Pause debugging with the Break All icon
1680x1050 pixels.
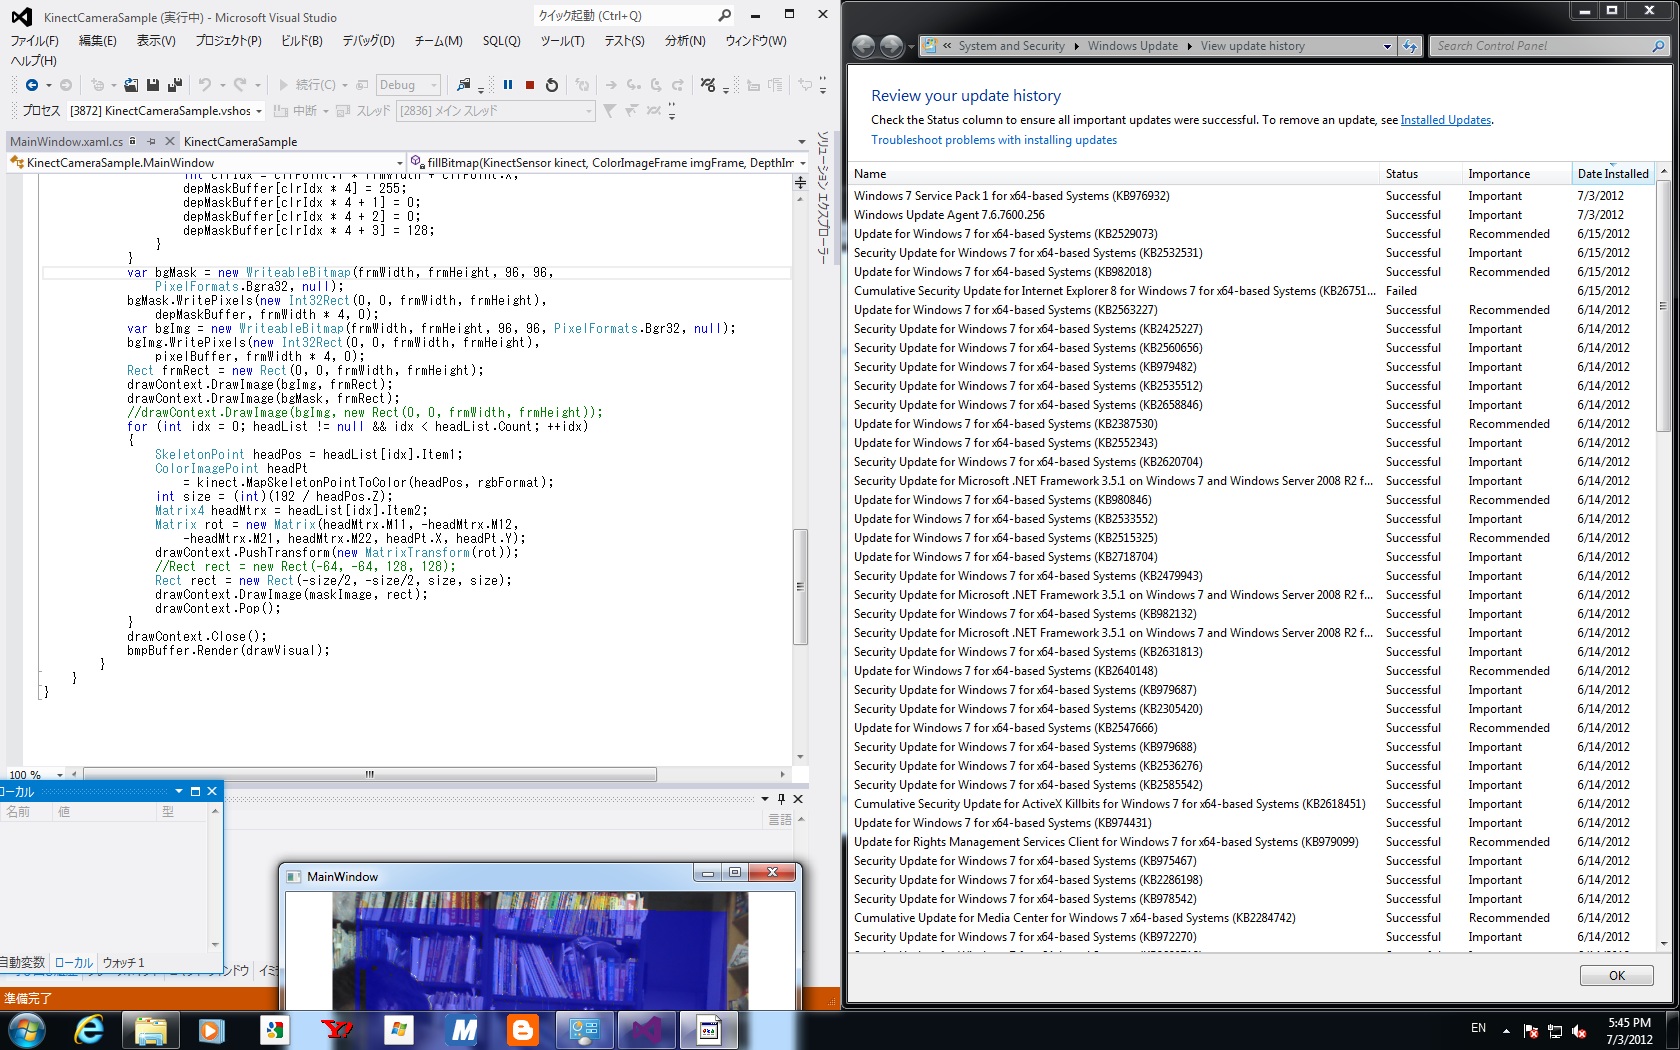508,85
